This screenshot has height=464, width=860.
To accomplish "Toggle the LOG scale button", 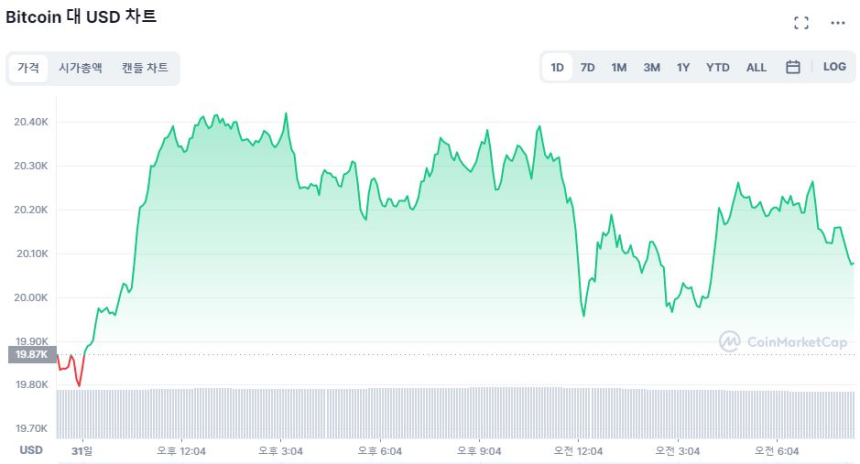I will [x=834, y=67].
